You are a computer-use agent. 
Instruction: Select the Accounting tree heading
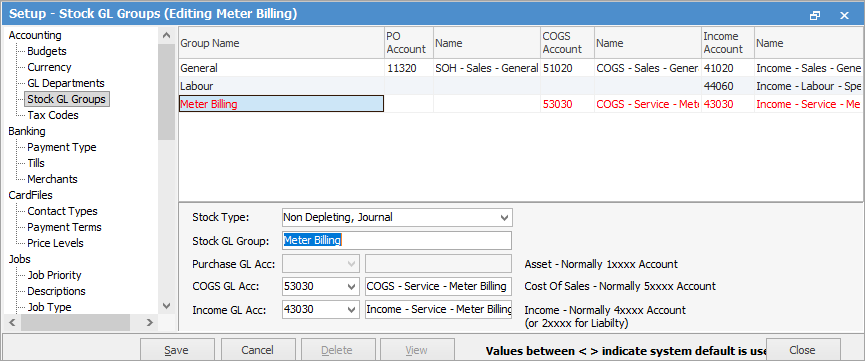pyautogui.click(x=35, y=35)
